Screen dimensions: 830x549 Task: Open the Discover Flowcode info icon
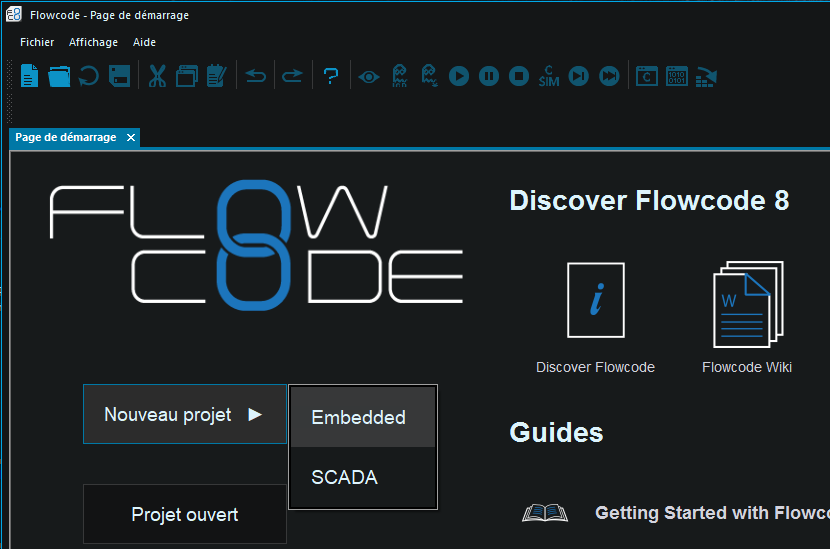click(x=596, y=300)
